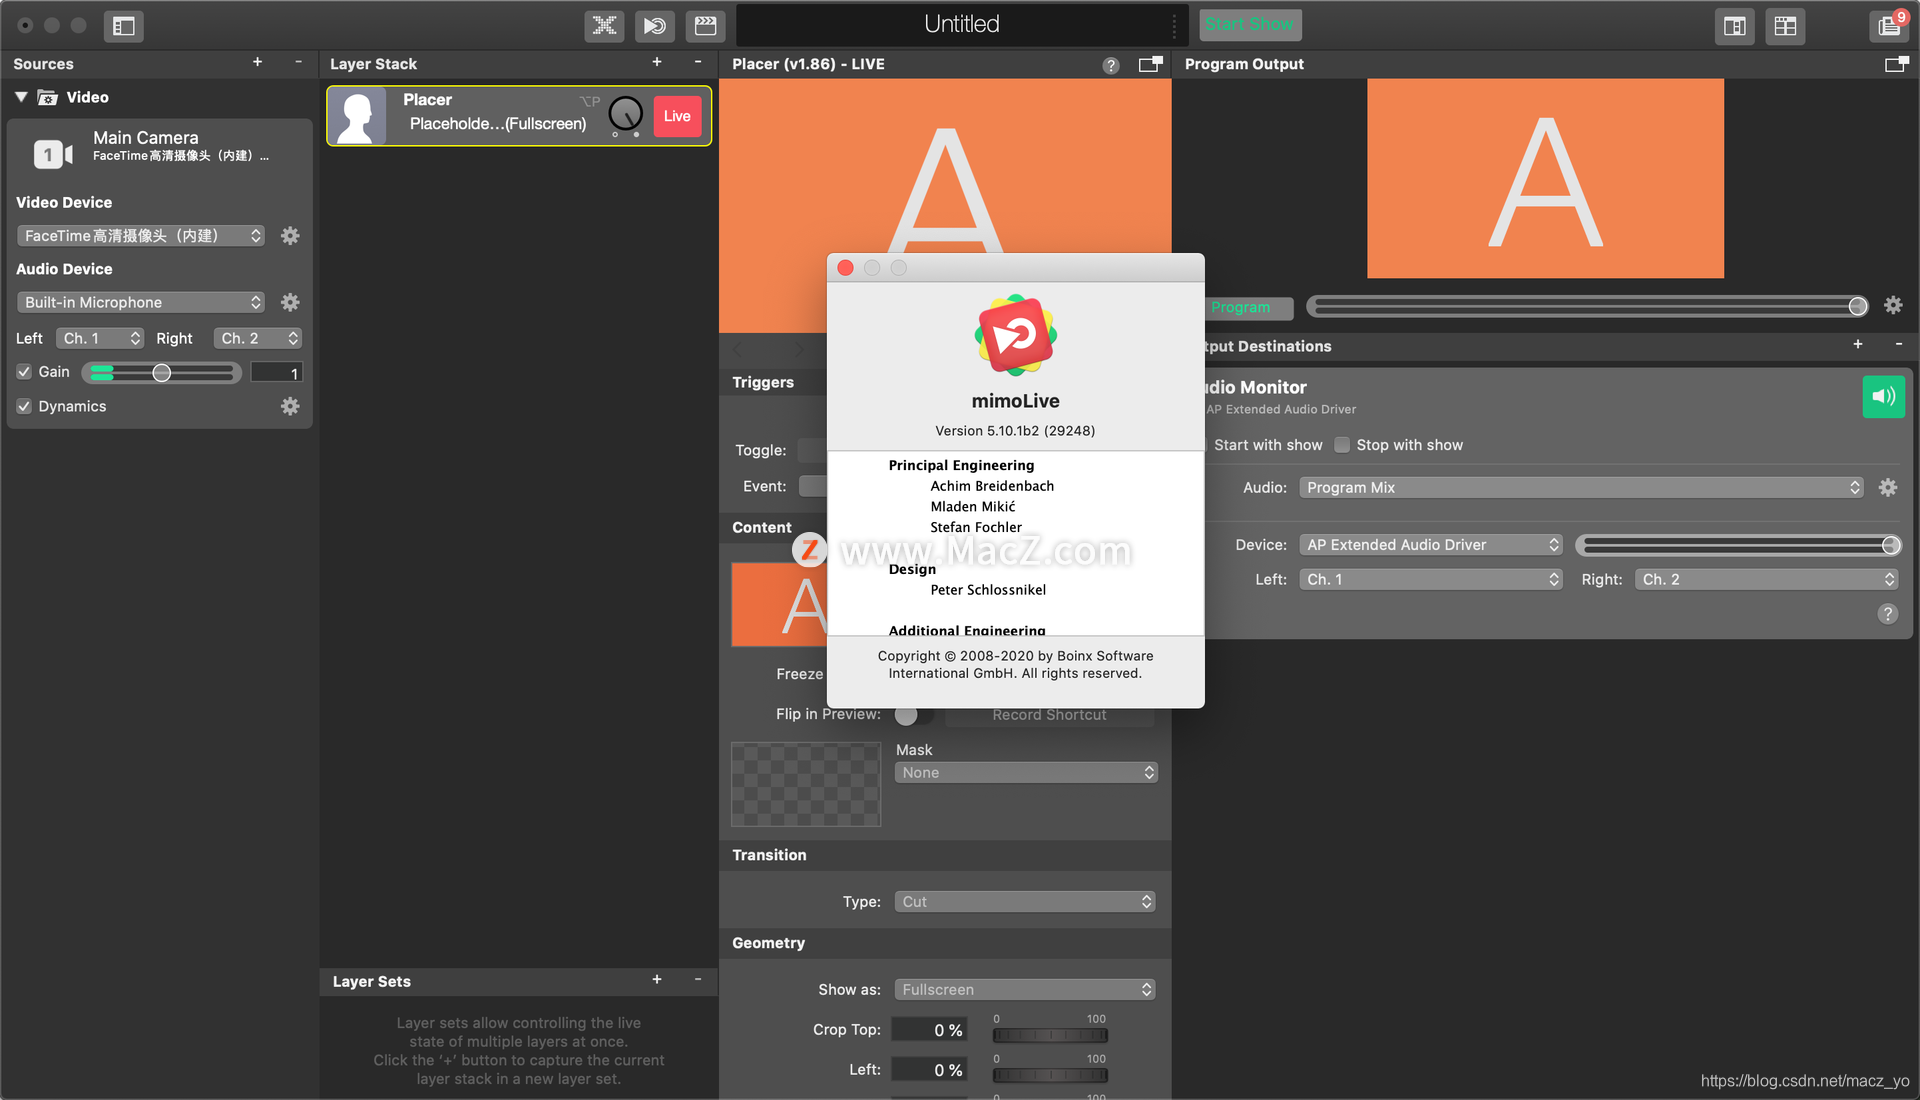Close the mimoLive About window
1920x1100 pixels.
coord(845,268)
